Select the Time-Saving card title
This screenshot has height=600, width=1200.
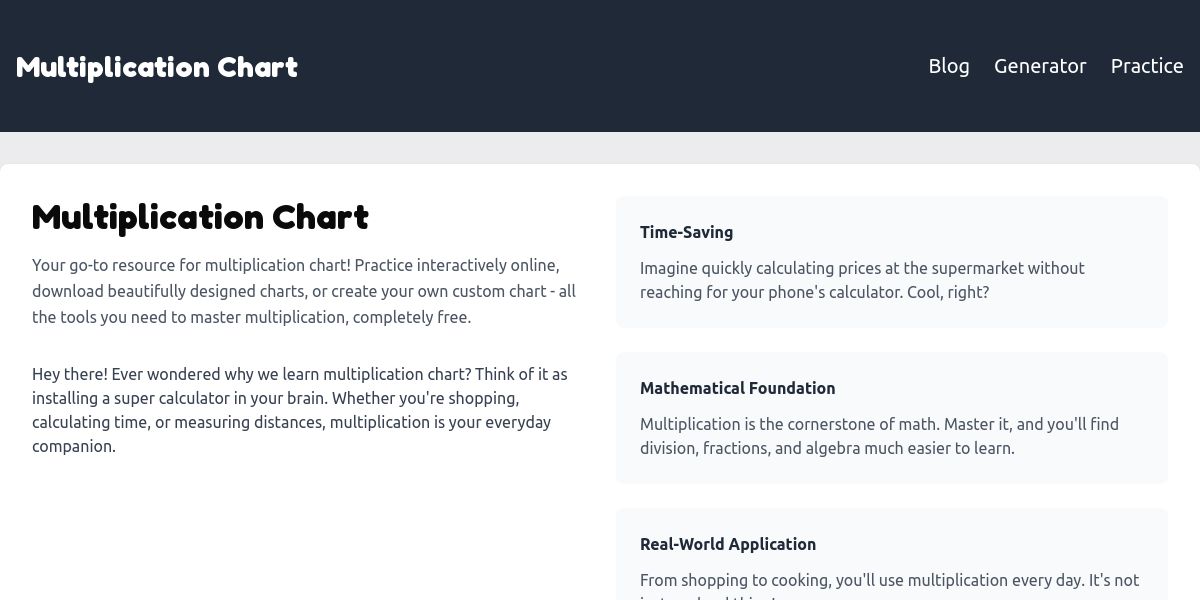tap(686, 232)
